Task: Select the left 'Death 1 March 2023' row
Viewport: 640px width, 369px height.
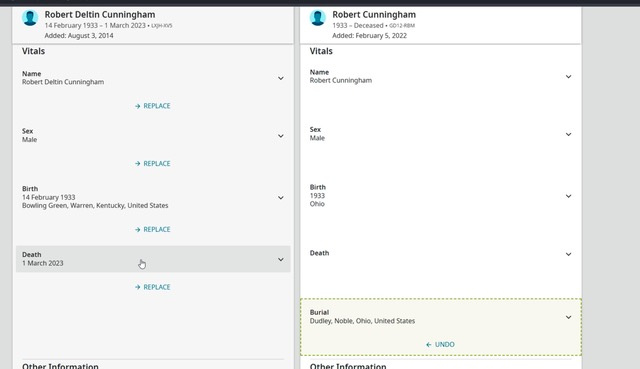Action: [153, 259]
